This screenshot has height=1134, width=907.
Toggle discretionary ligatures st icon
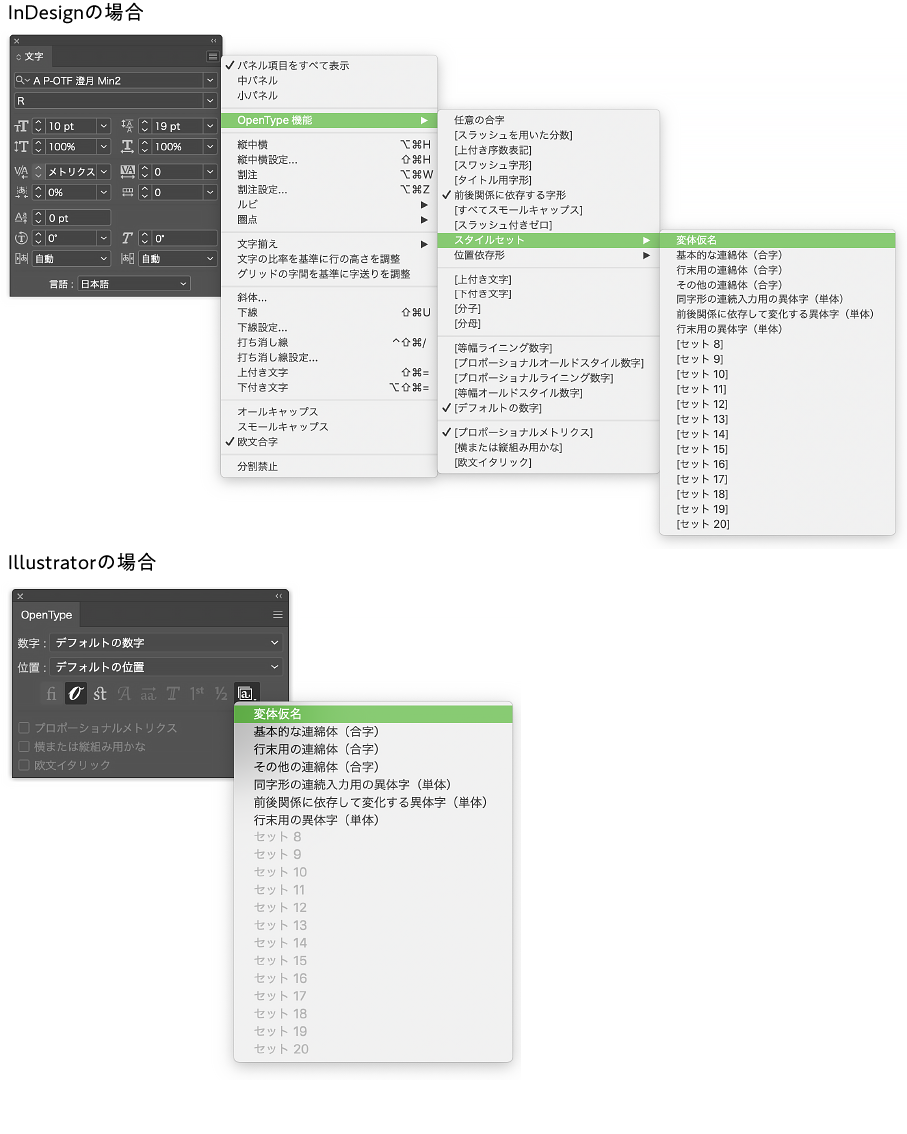coord(100,694)
